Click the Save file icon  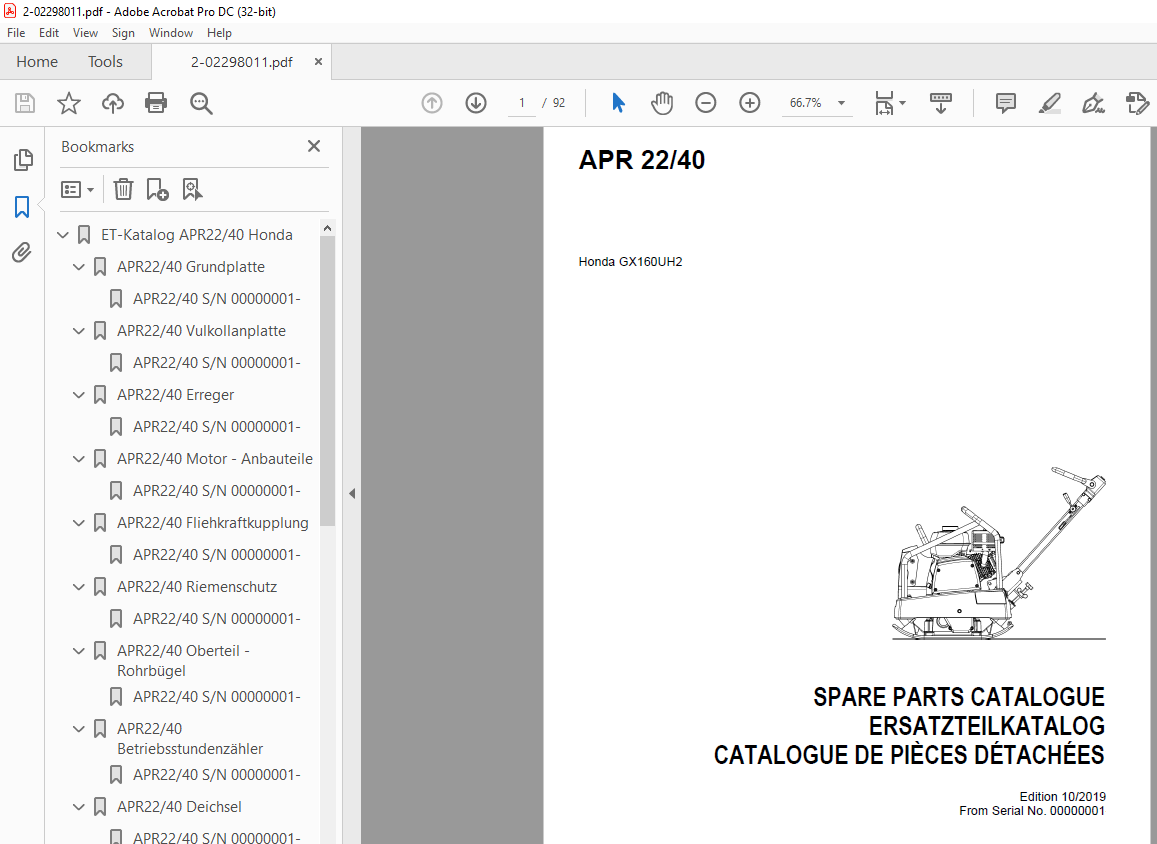point(24,103)
